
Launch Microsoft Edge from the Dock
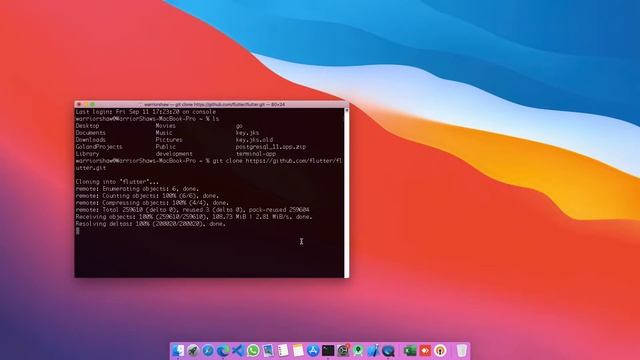coord(223,351)
